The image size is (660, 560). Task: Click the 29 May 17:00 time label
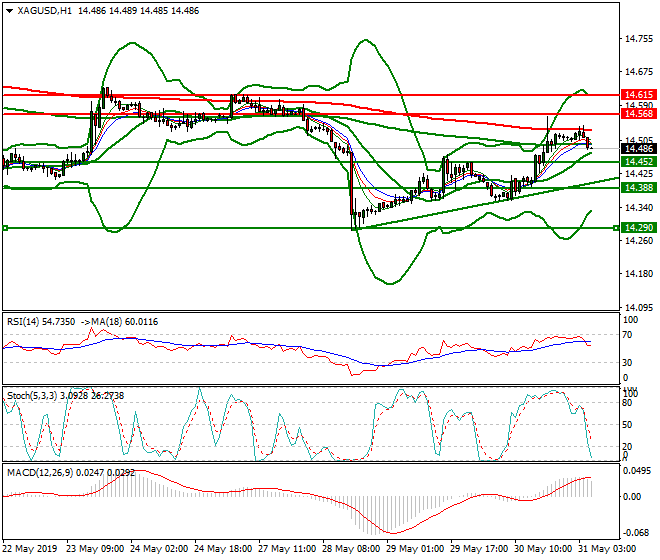pos(479,549)
